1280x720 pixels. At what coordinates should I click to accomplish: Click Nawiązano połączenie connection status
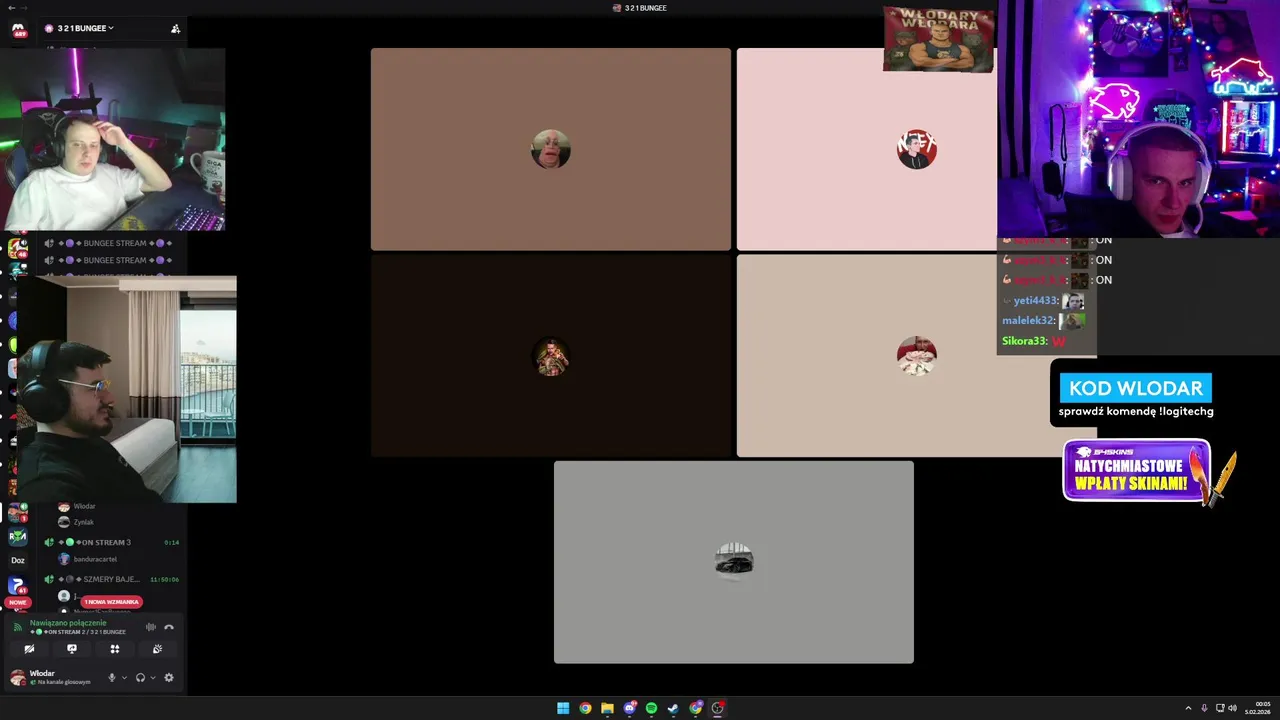(68, 622)
